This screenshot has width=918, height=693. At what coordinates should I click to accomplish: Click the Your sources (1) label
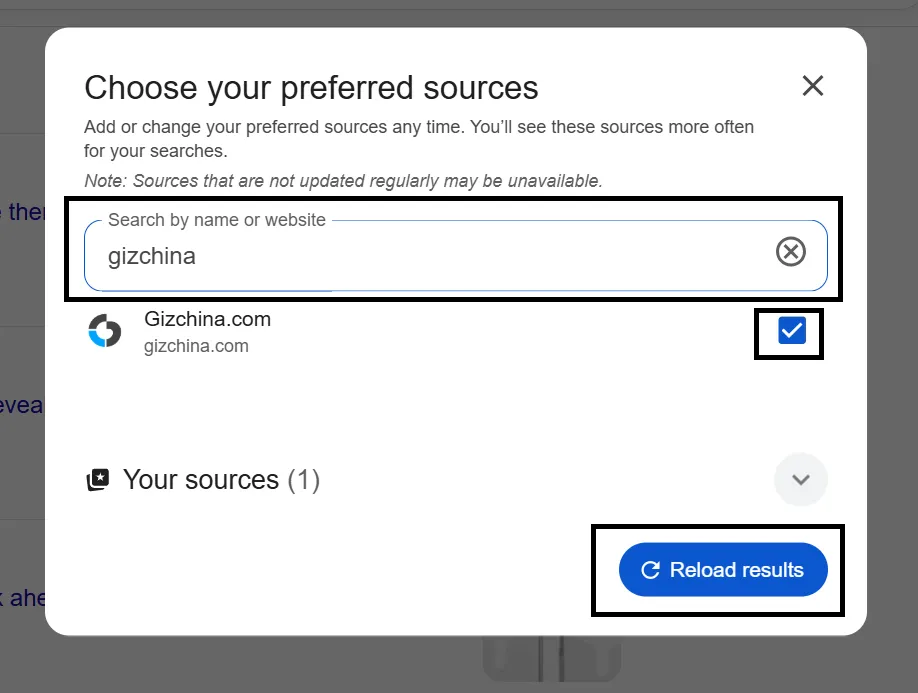[221, 480]
